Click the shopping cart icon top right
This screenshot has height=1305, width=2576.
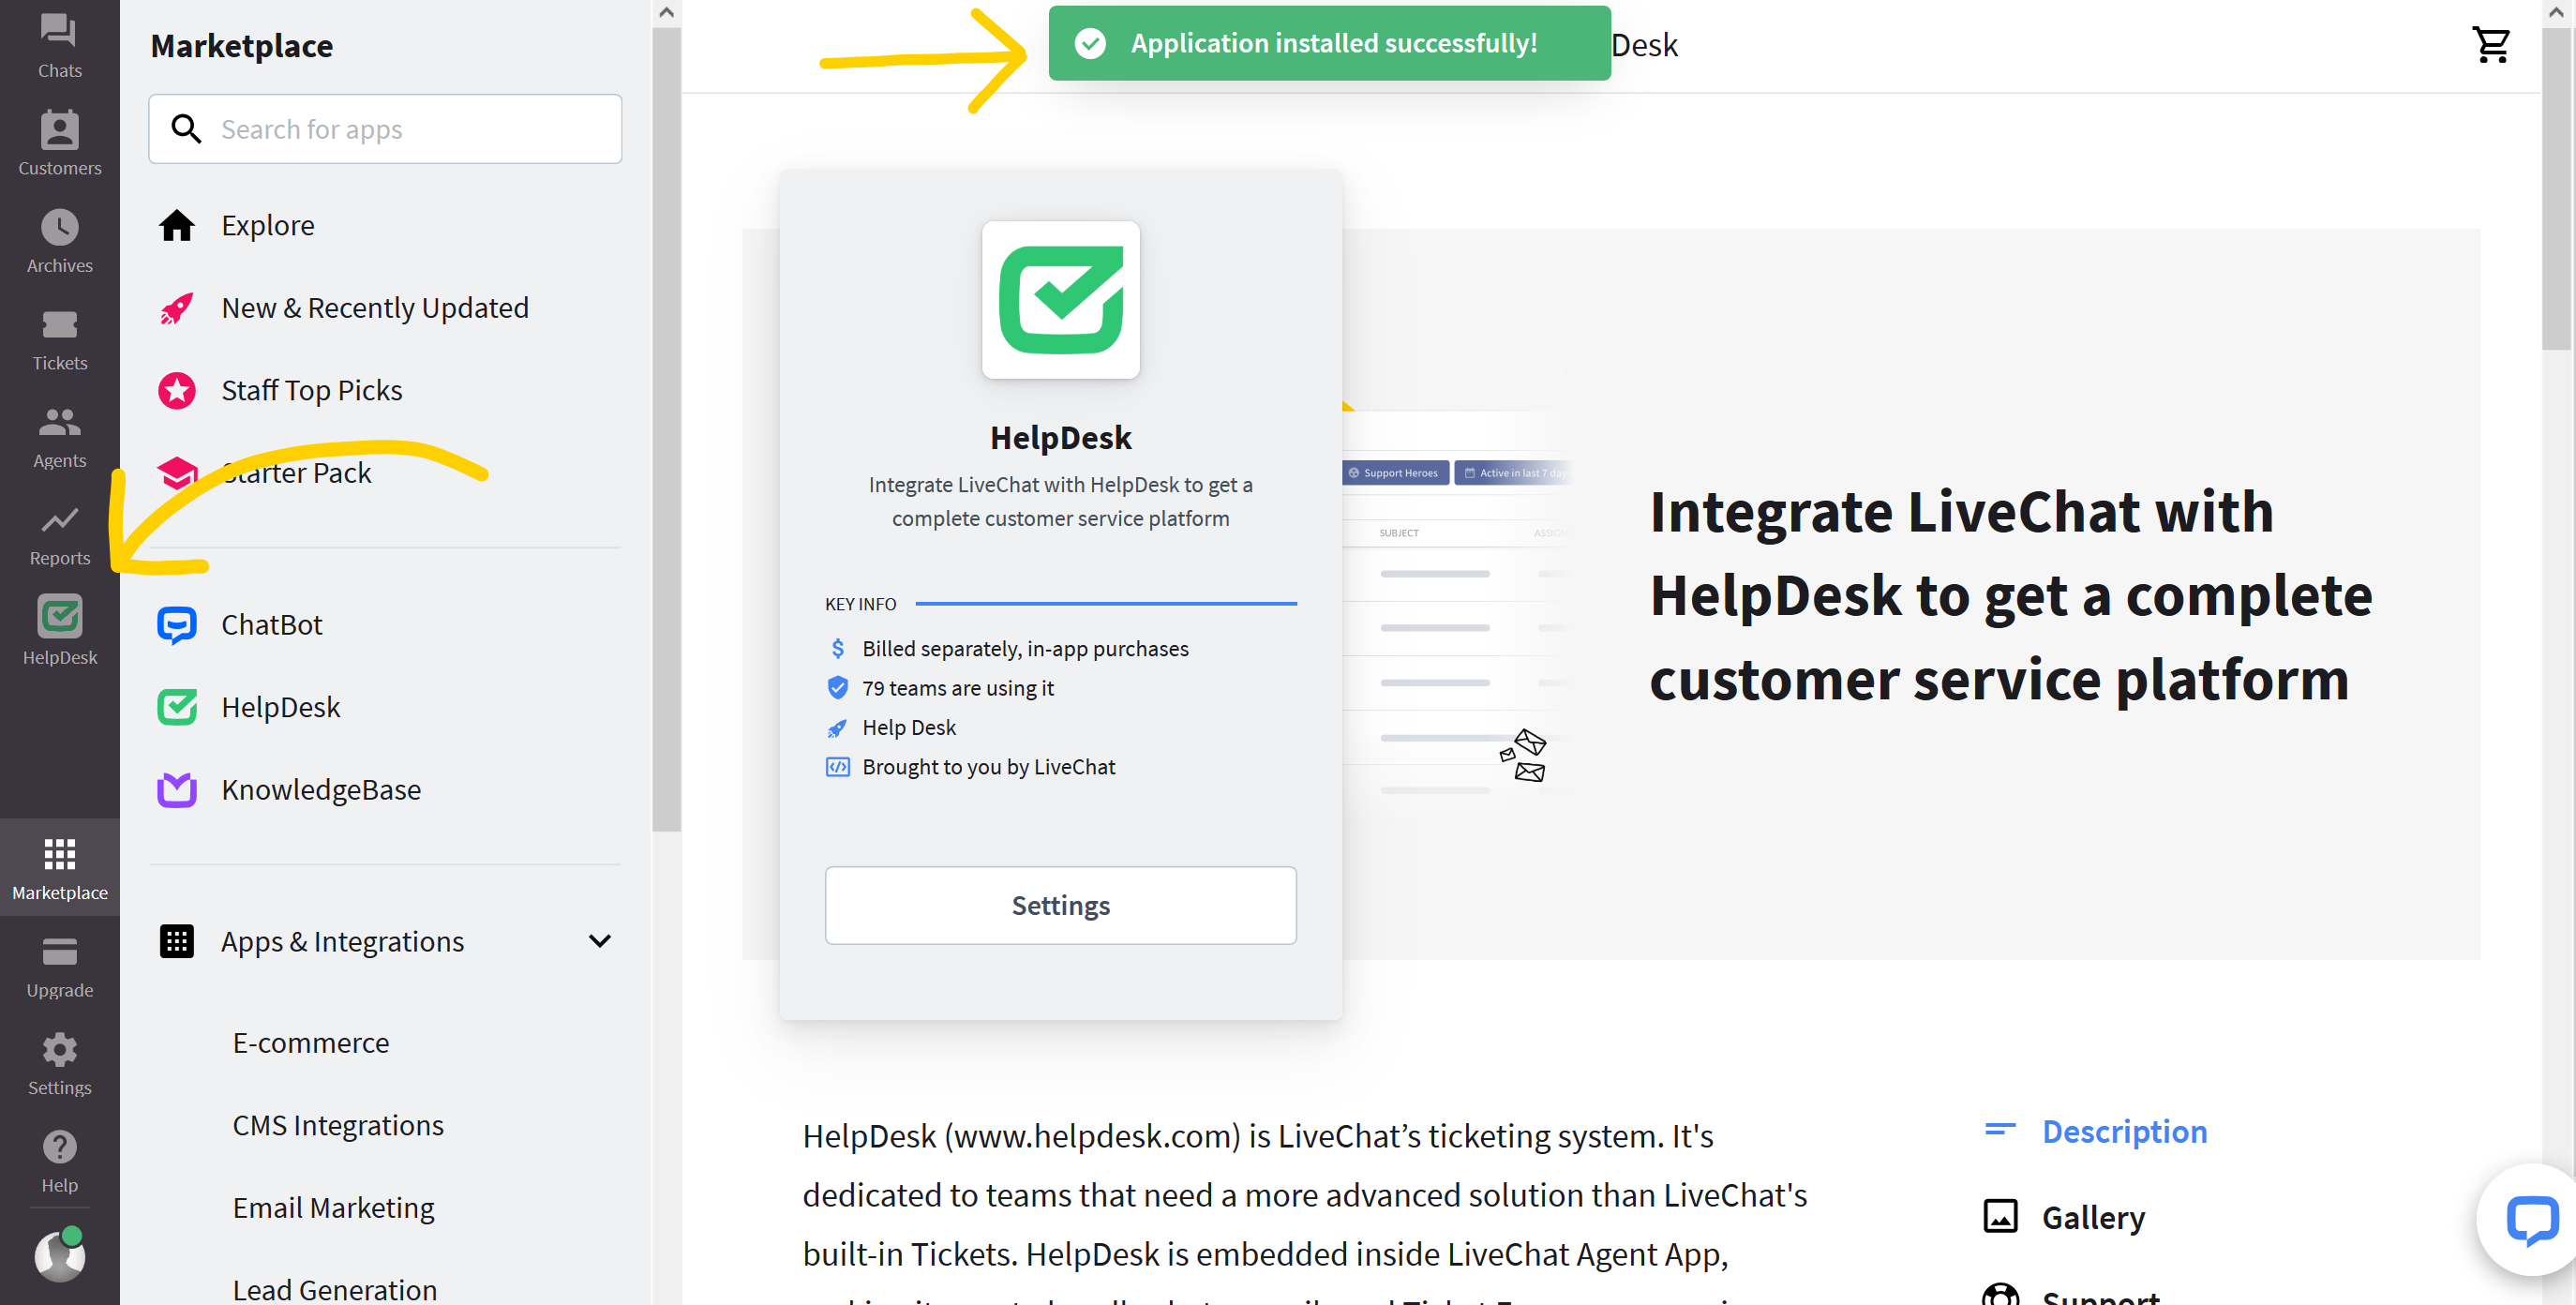(2493, 45)
